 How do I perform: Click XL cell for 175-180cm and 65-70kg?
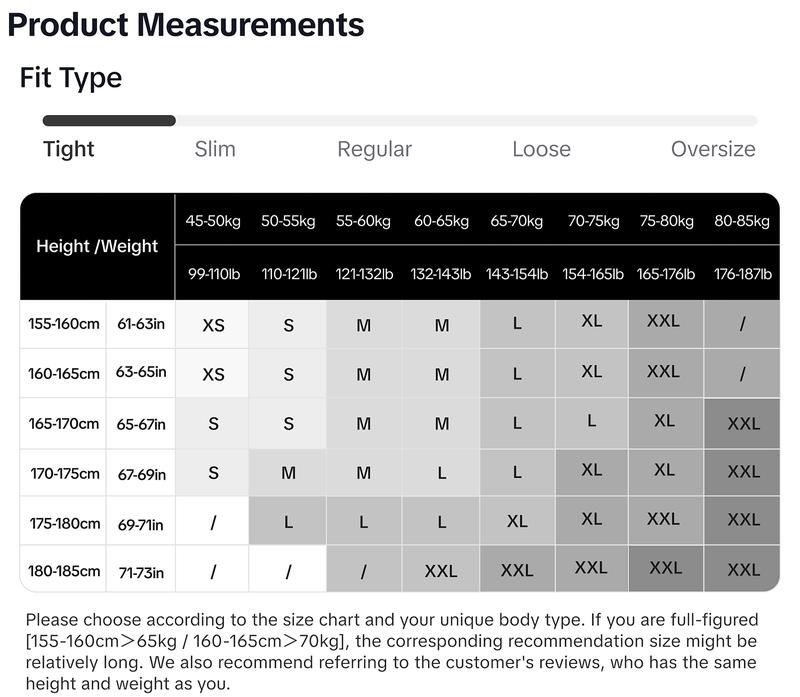tap(517, 521)
